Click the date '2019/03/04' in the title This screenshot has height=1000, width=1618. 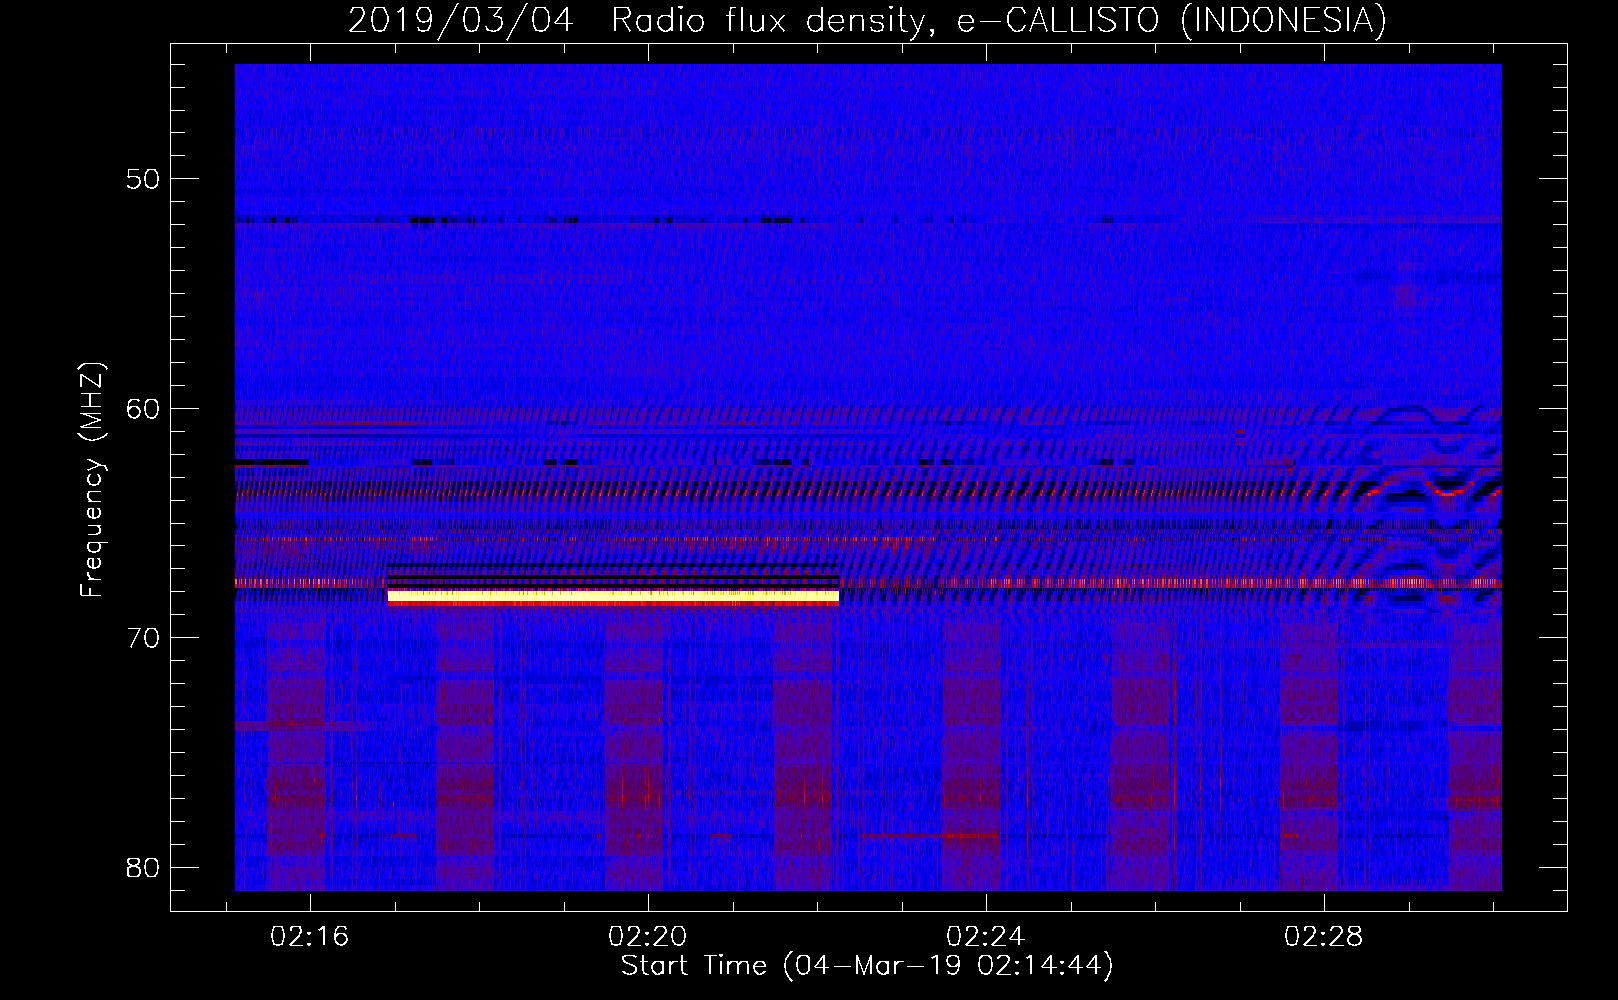pyautogui.click(x=461, y=21)
